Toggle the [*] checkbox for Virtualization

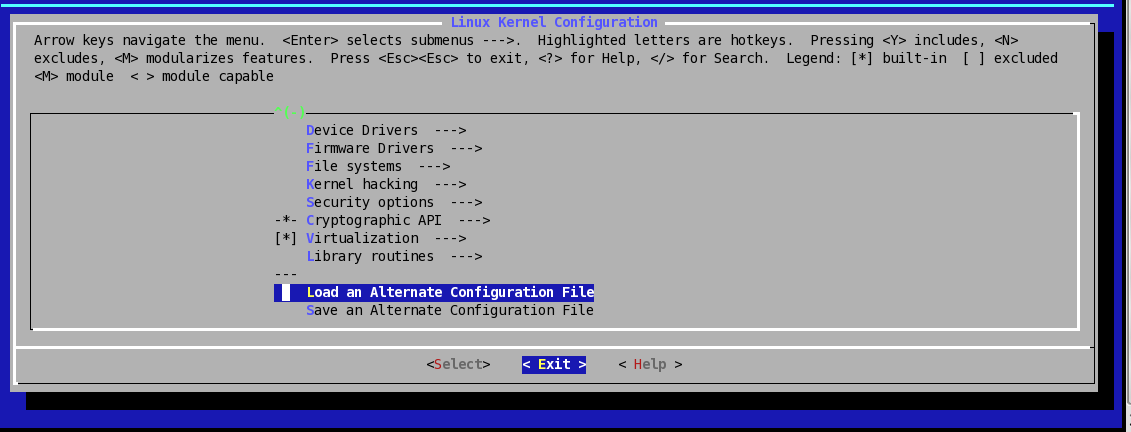click(286, 238)
